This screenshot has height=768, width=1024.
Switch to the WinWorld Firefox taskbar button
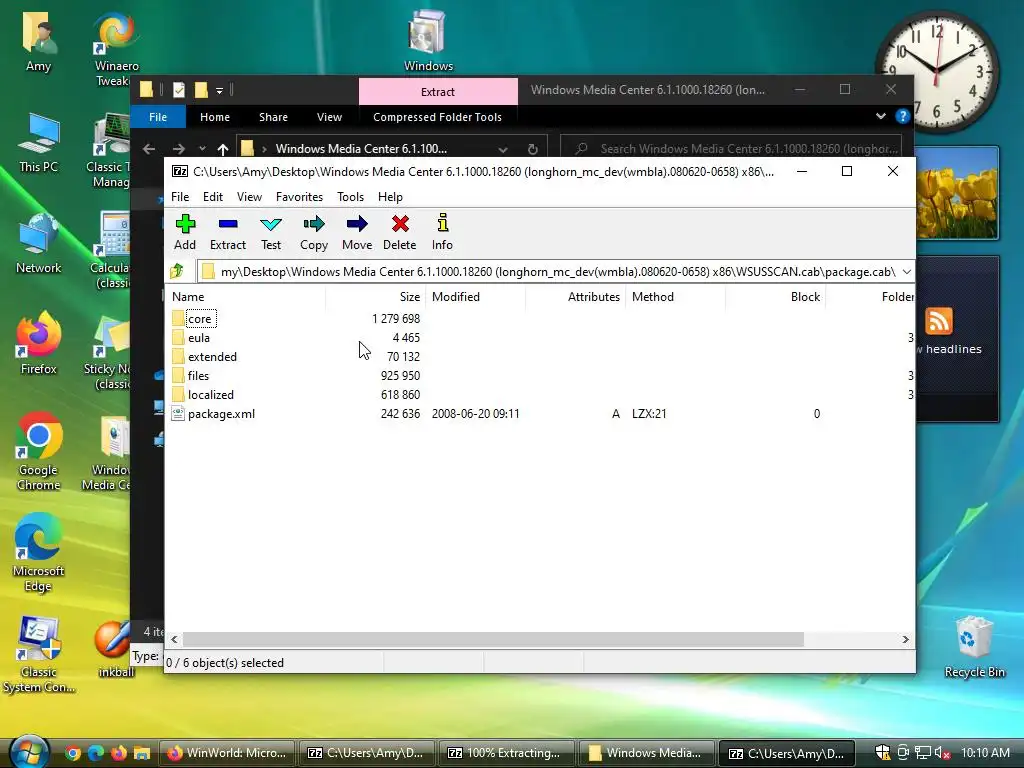pyautogui.click(x=227, y=753)
